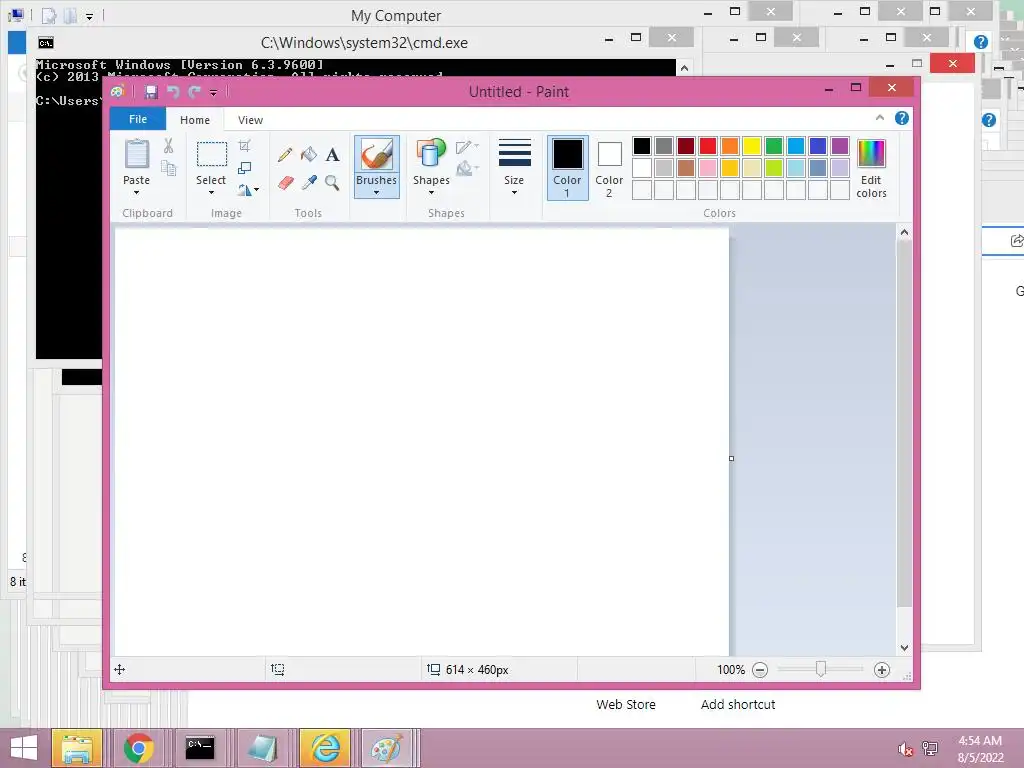The width and height of the screenshot is (1024, 768).
Task: Open Chrome from the taskbar
Action: pyautogui.click(x=138, y=748)
